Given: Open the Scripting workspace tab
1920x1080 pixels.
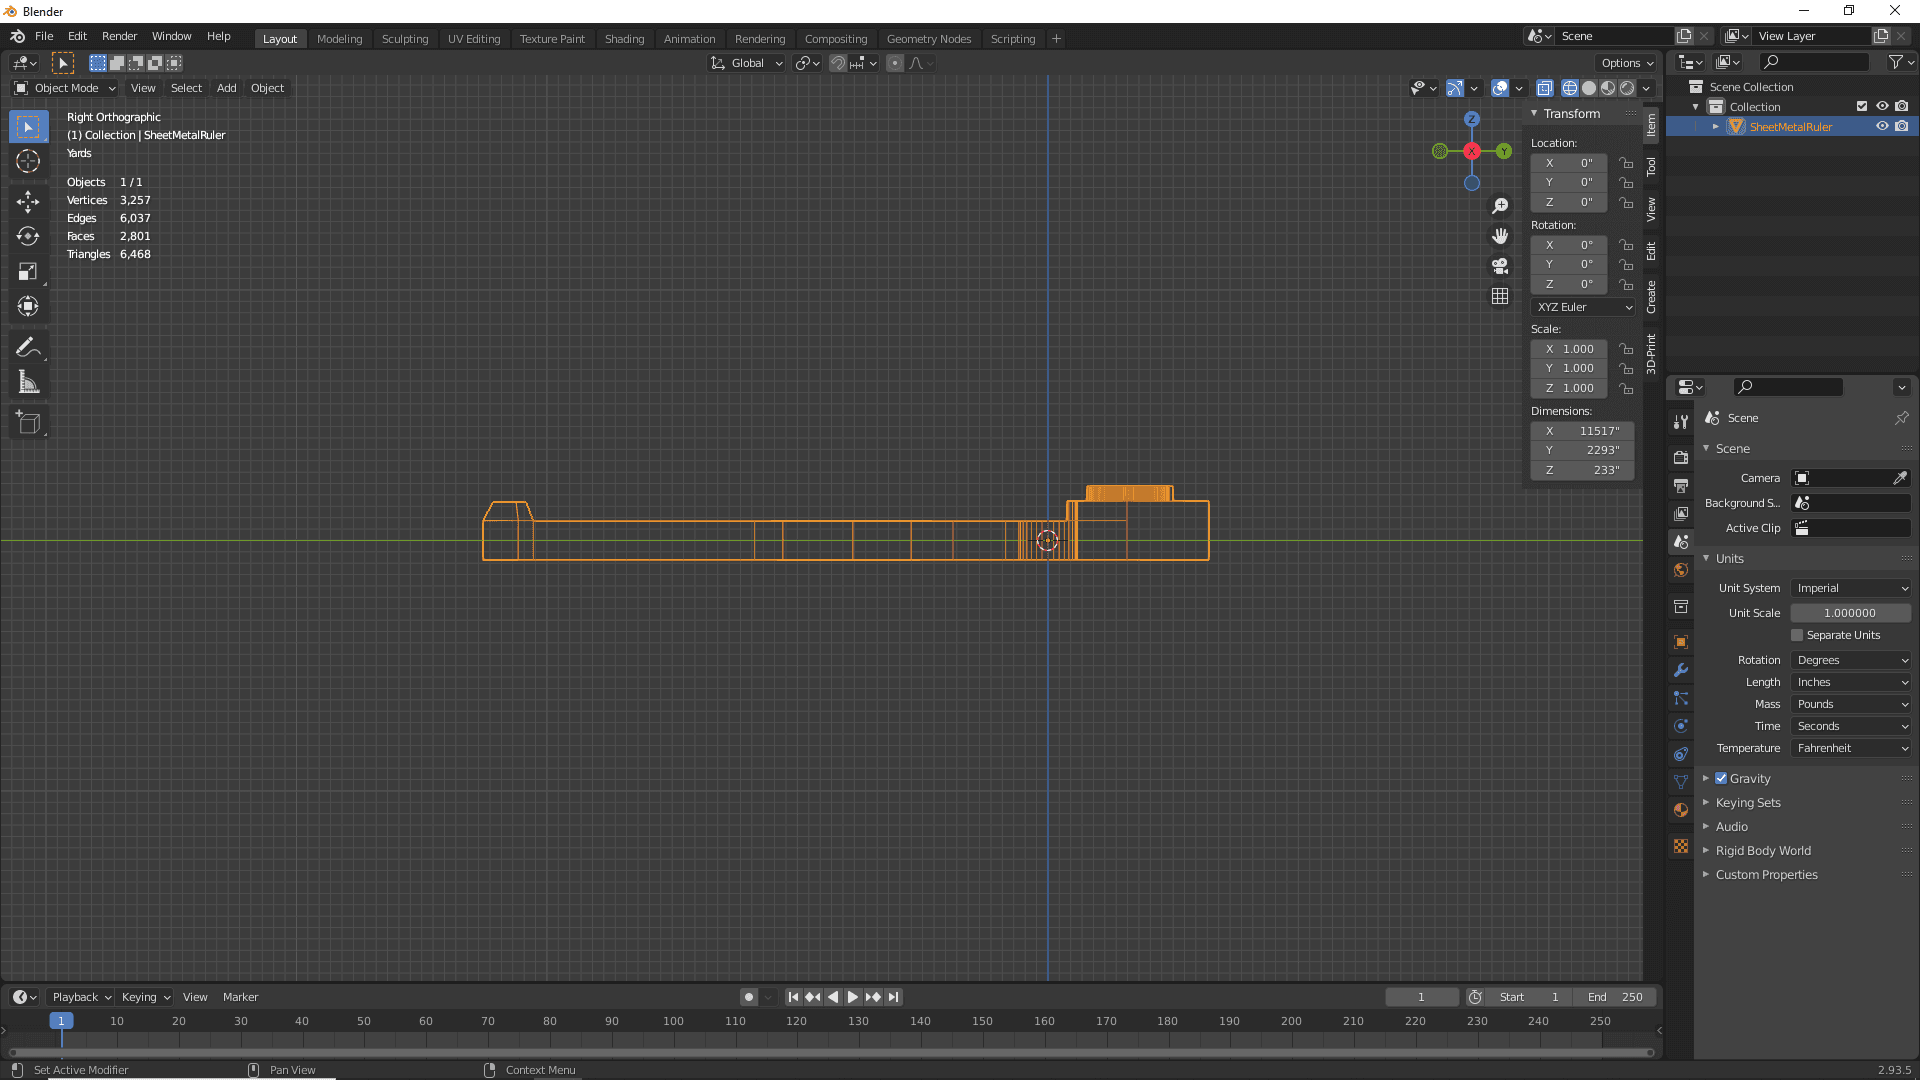Looking at the screenshot, I should 1013,38.
